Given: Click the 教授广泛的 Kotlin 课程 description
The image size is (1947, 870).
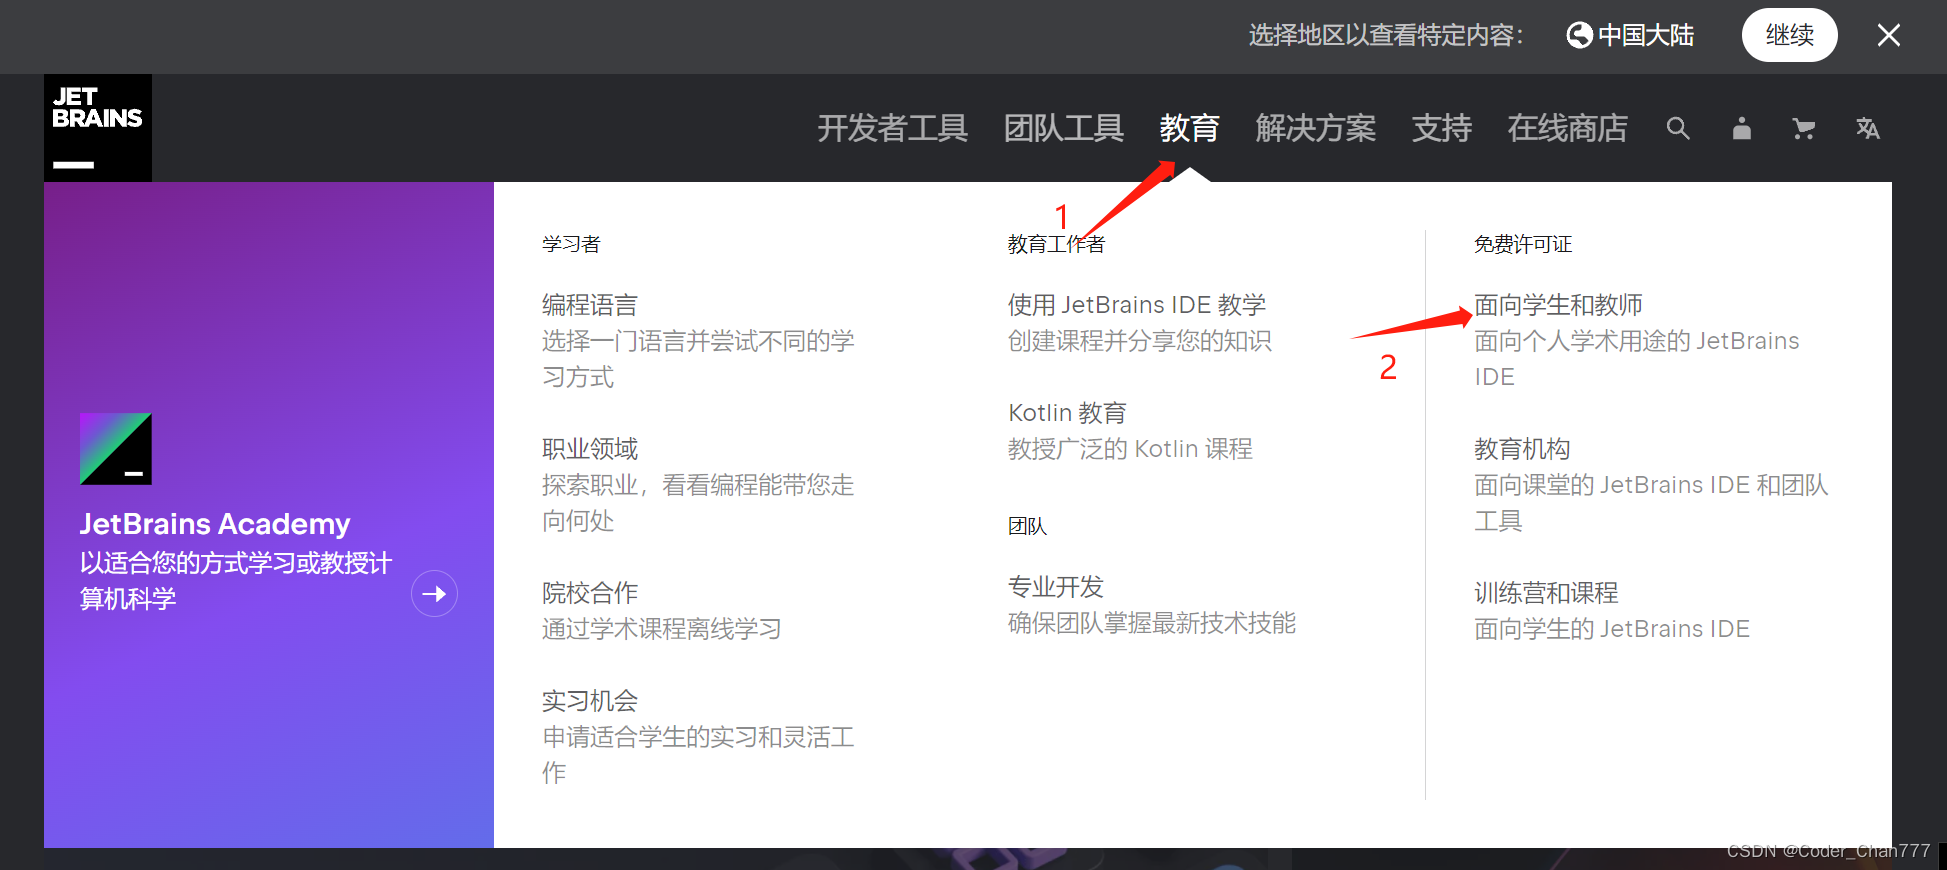Looking at the screenshot, I should pos(1130,449).
